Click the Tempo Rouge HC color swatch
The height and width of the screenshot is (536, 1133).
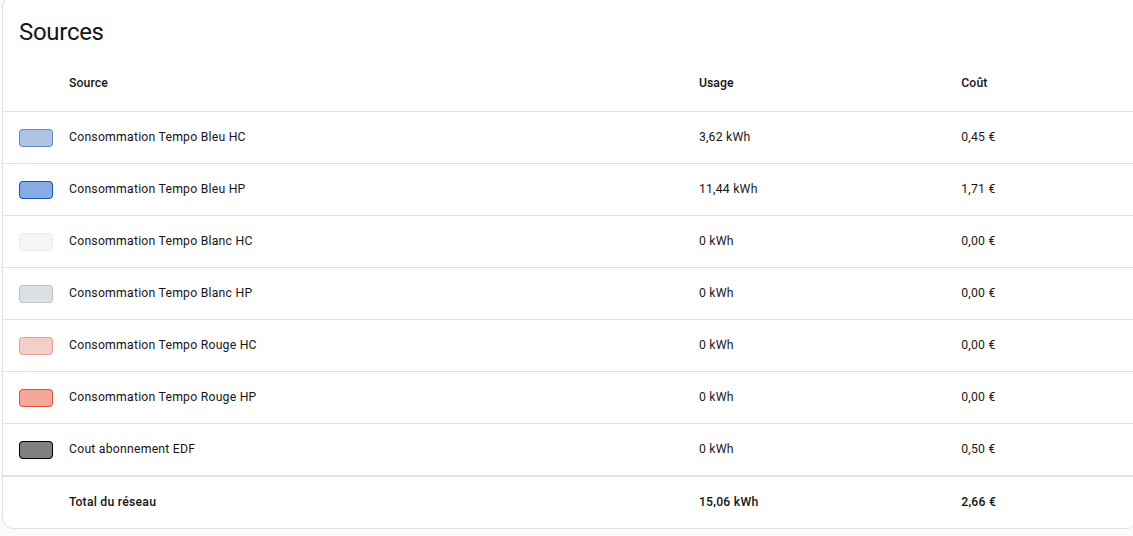[x=36, y=346]
